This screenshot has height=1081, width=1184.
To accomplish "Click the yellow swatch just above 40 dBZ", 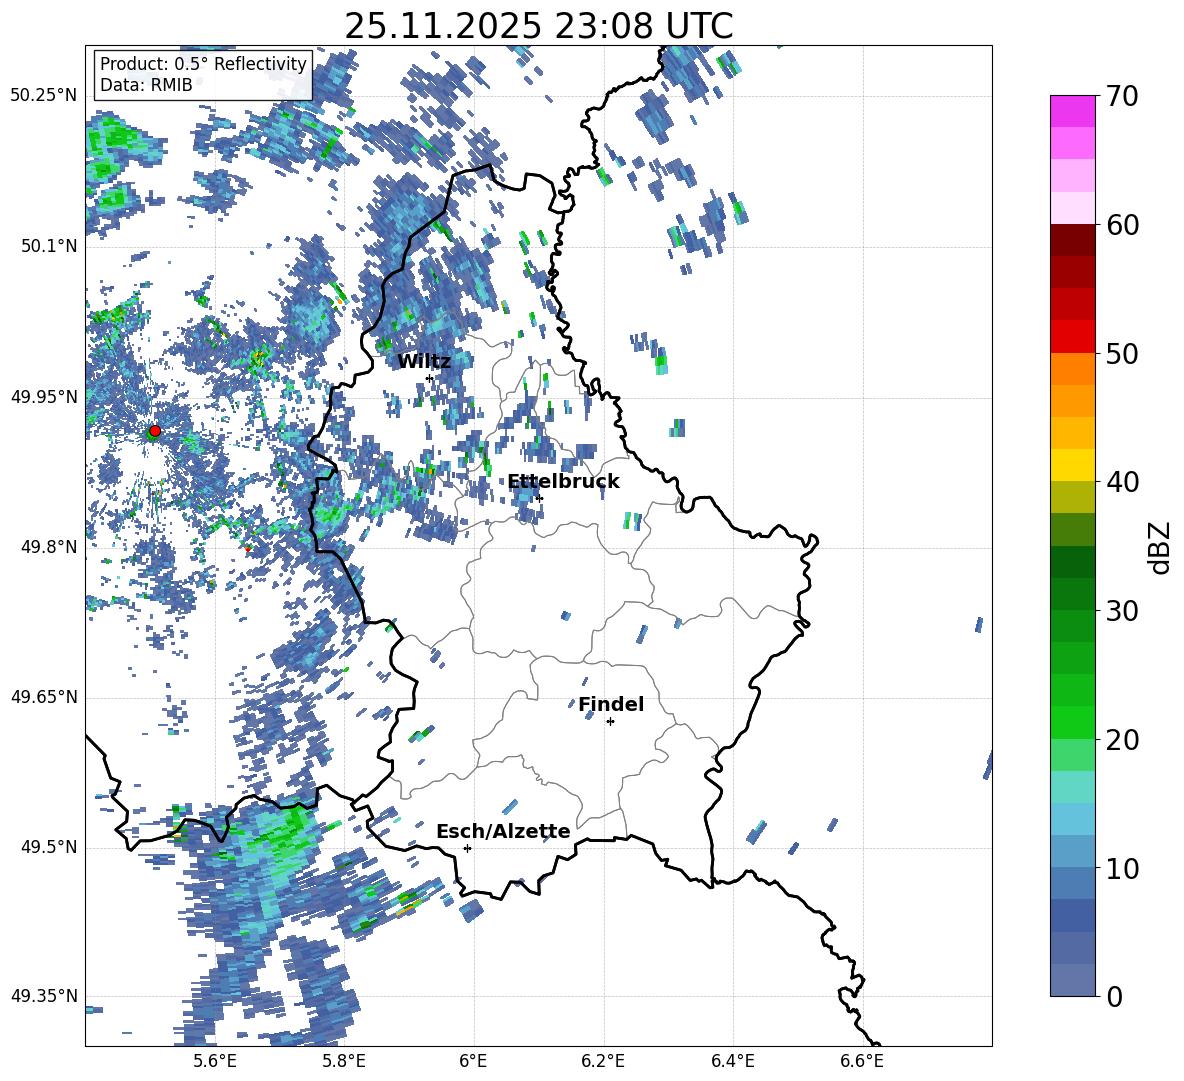I will [x=1072, y=465].
